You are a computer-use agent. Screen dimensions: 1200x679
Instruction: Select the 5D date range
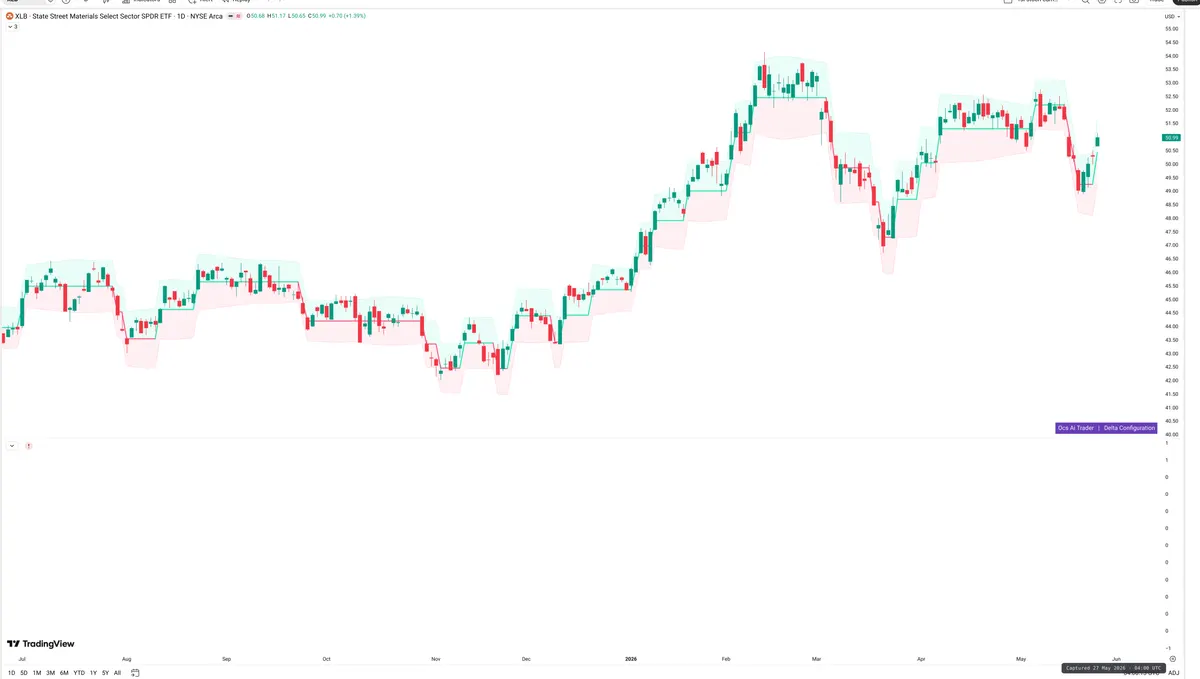tap(24, 673)
